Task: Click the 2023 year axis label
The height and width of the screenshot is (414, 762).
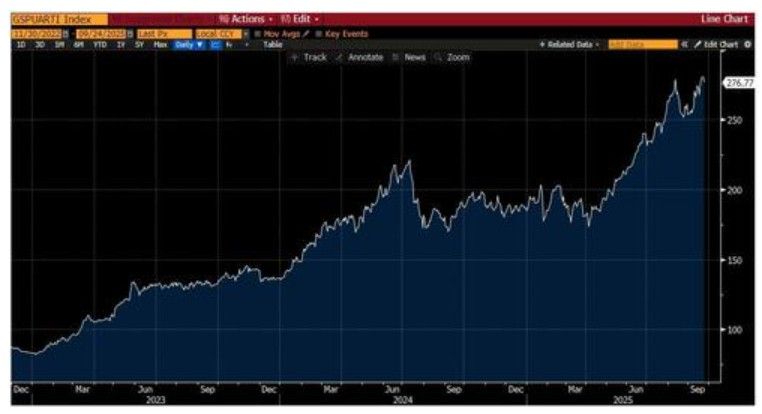Action: pyautogui.click(x=156, y=400)
